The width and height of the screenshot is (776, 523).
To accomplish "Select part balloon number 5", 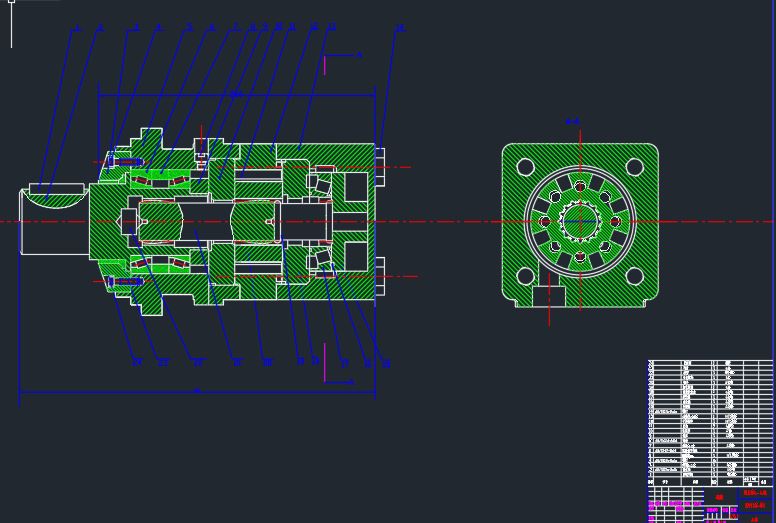I will click(189, 28).
